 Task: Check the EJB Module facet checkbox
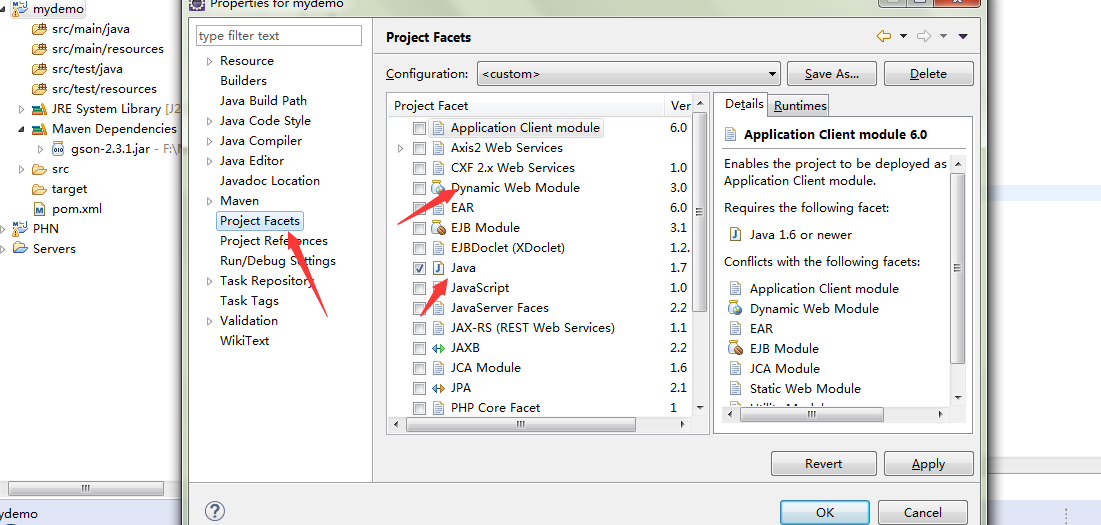(419, 228)
